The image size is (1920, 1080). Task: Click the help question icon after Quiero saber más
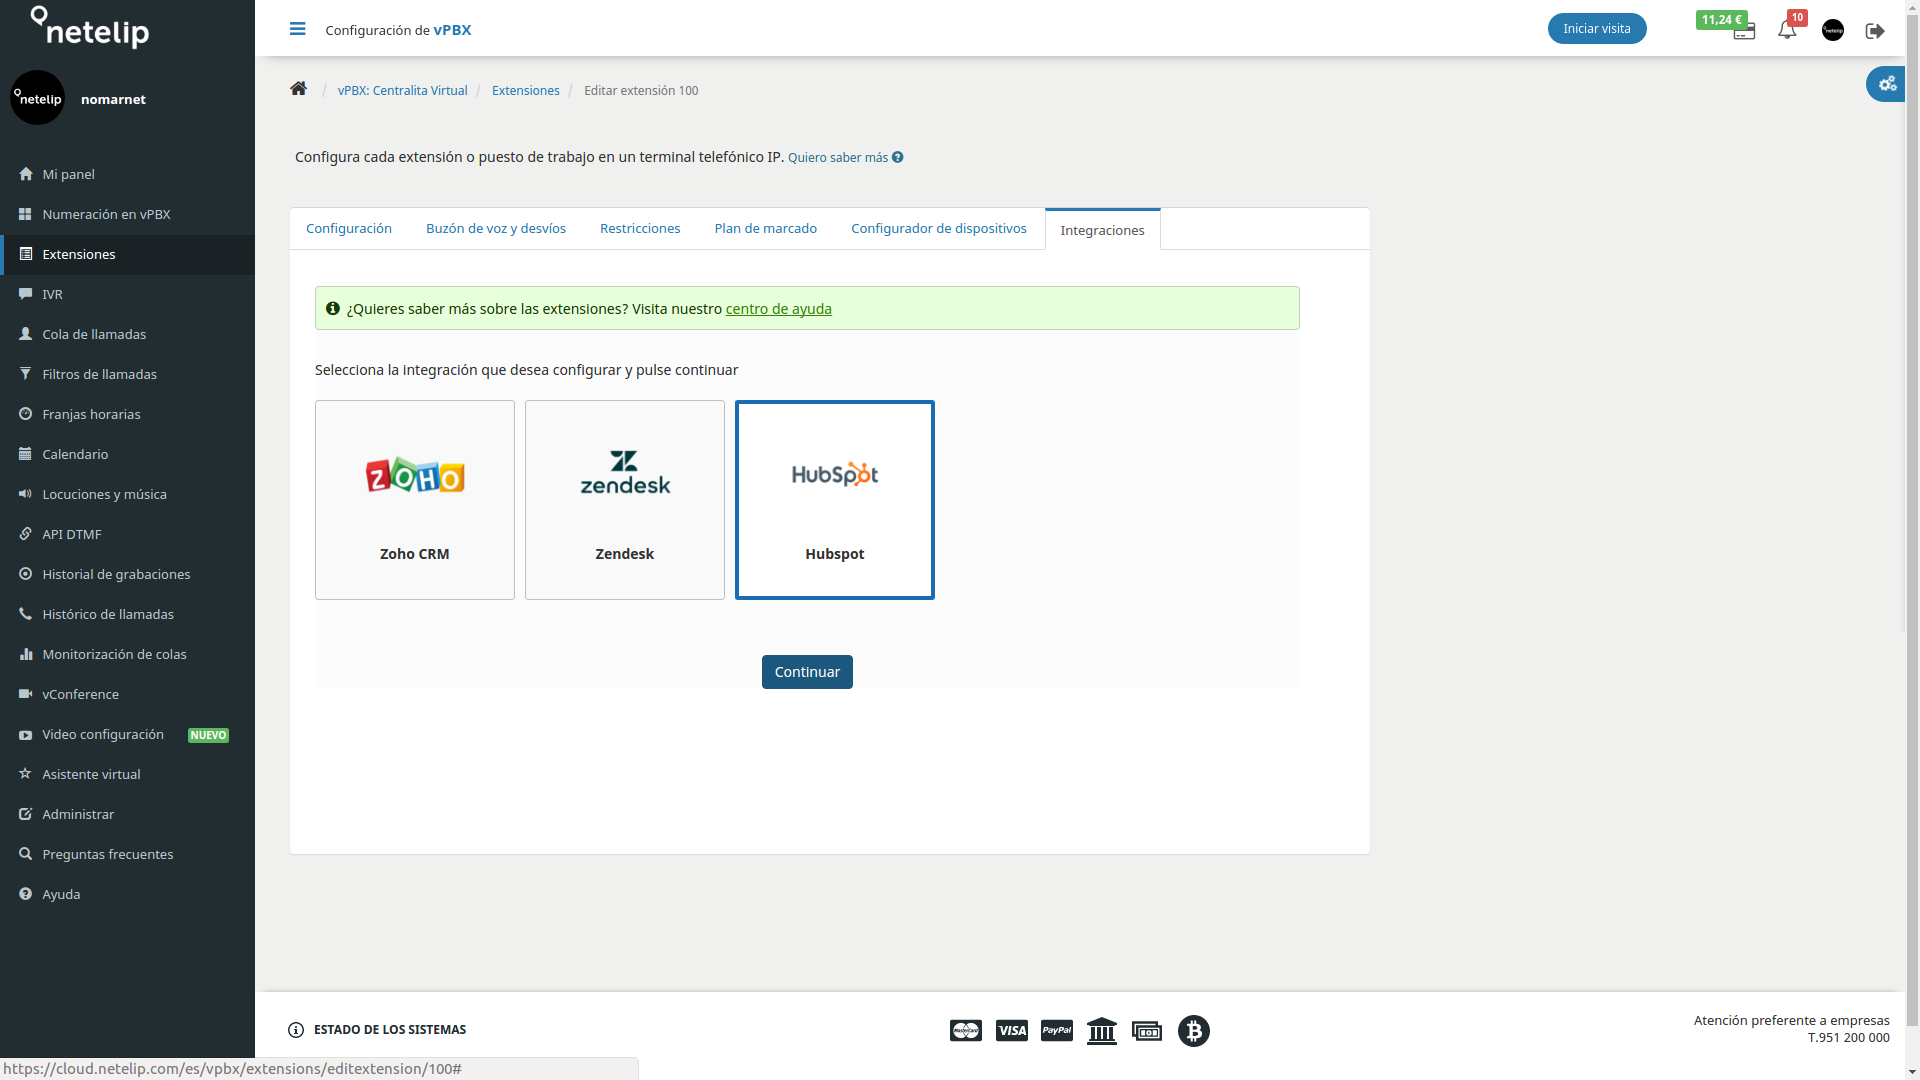[x=897, y=157]
